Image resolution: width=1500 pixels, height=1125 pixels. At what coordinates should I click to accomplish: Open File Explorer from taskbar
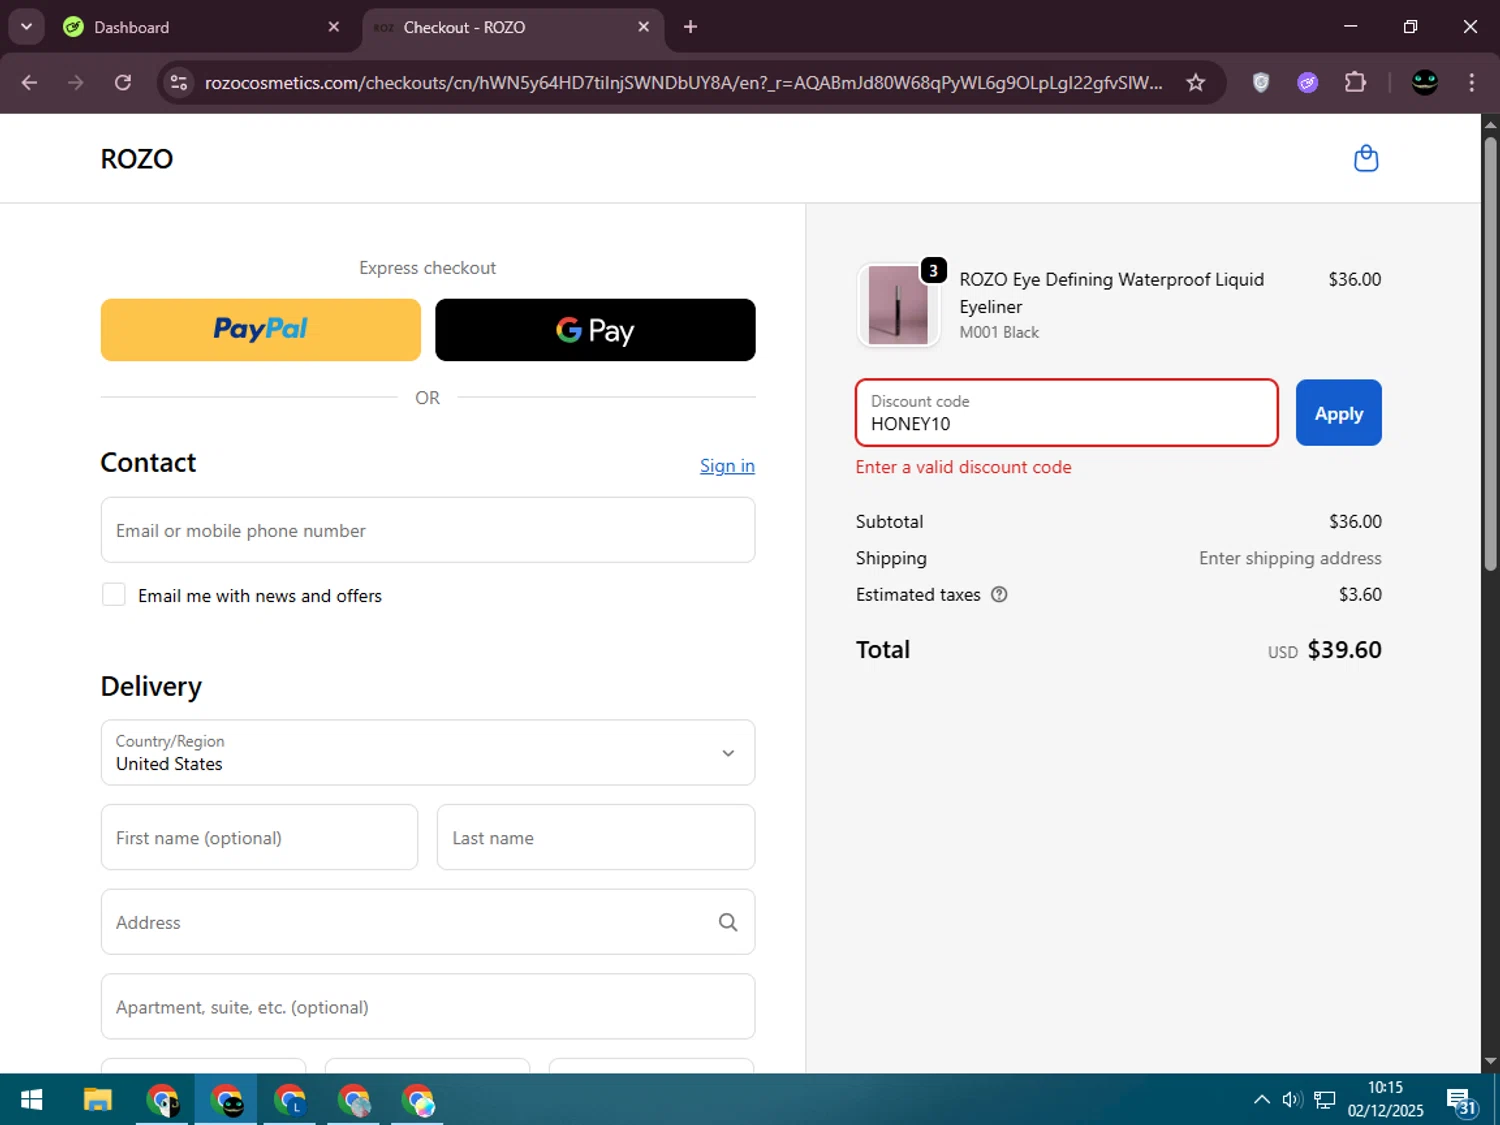coord(97,1101)
